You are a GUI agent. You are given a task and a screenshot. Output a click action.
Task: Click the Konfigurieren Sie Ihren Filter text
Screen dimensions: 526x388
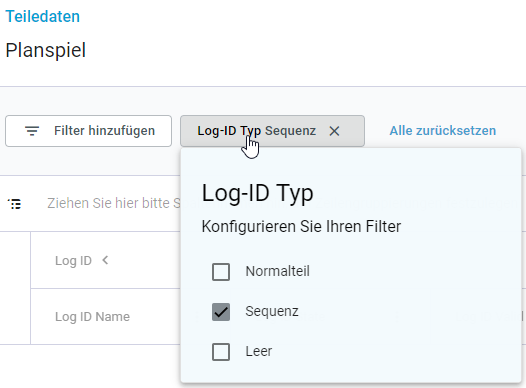[x=301, y=226]
